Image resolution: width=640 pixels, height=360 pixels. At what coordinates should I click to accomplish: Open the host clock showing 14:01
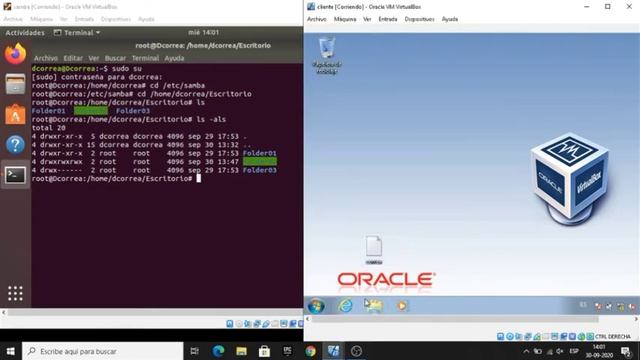(599, 351)
